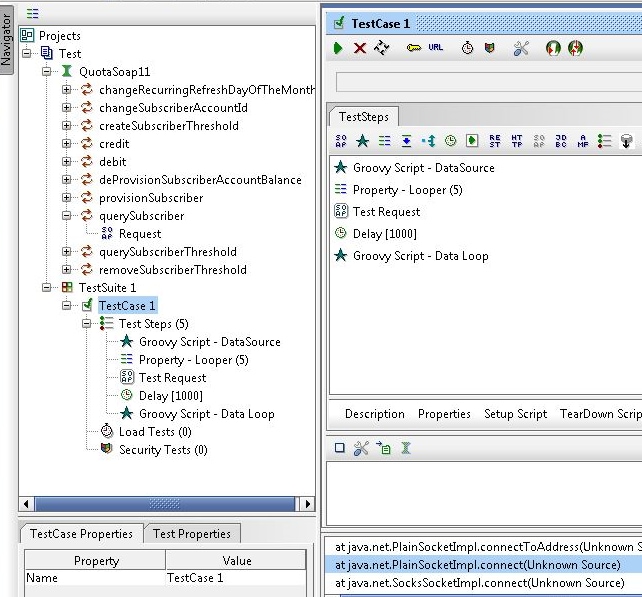The width and height of the screenshot is (642, 597).
Task: Expand the createSubscriberThreshold operation
Action: (66, 125)
